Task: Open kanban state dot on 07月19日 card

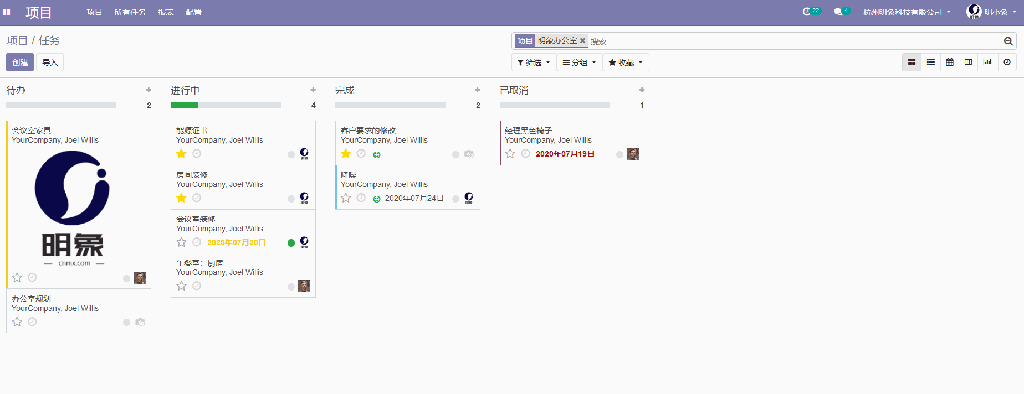Action: click(x=620, y=154)
